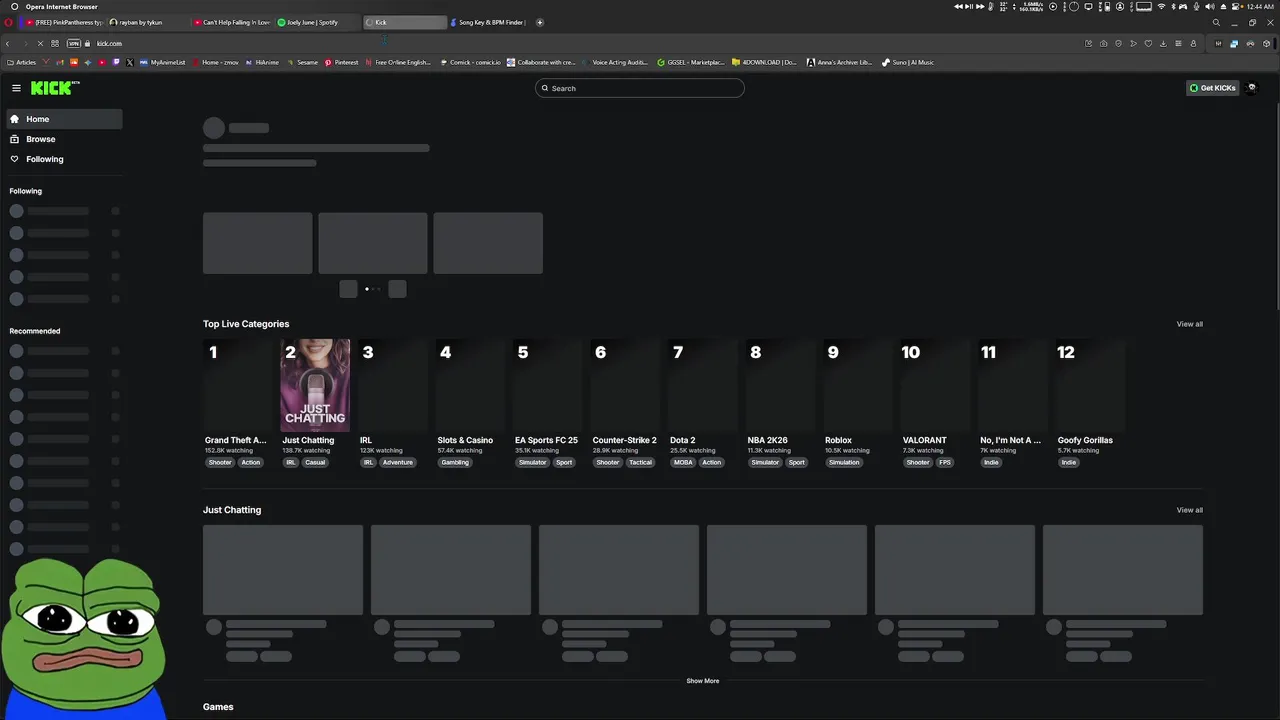
Task: Click the heart bookmark icon in address bar
Action: [x=1148, y=43]
